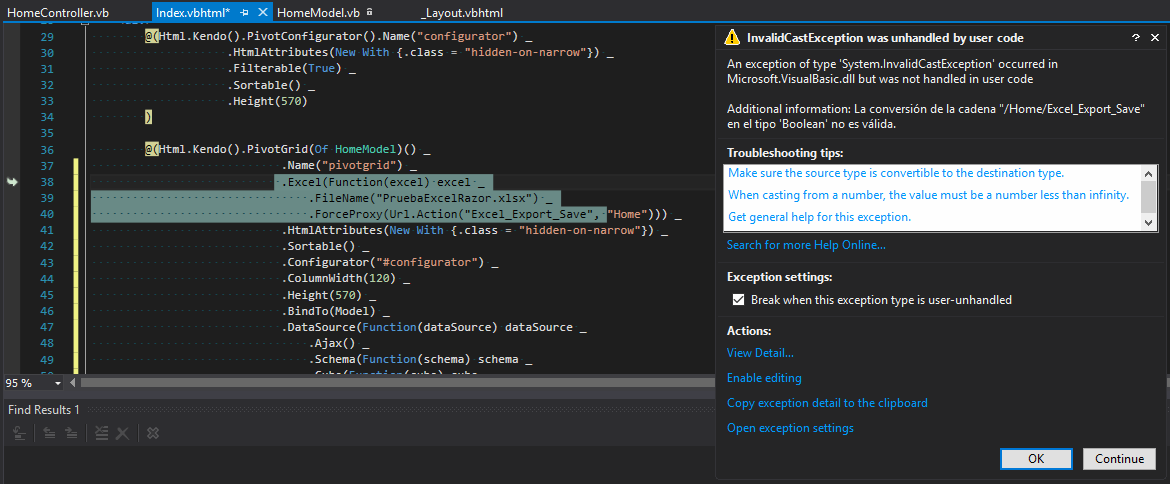Click Continue in exception dialog
The width and height of the screenshot is (1170, 484).
(1119, 459)
